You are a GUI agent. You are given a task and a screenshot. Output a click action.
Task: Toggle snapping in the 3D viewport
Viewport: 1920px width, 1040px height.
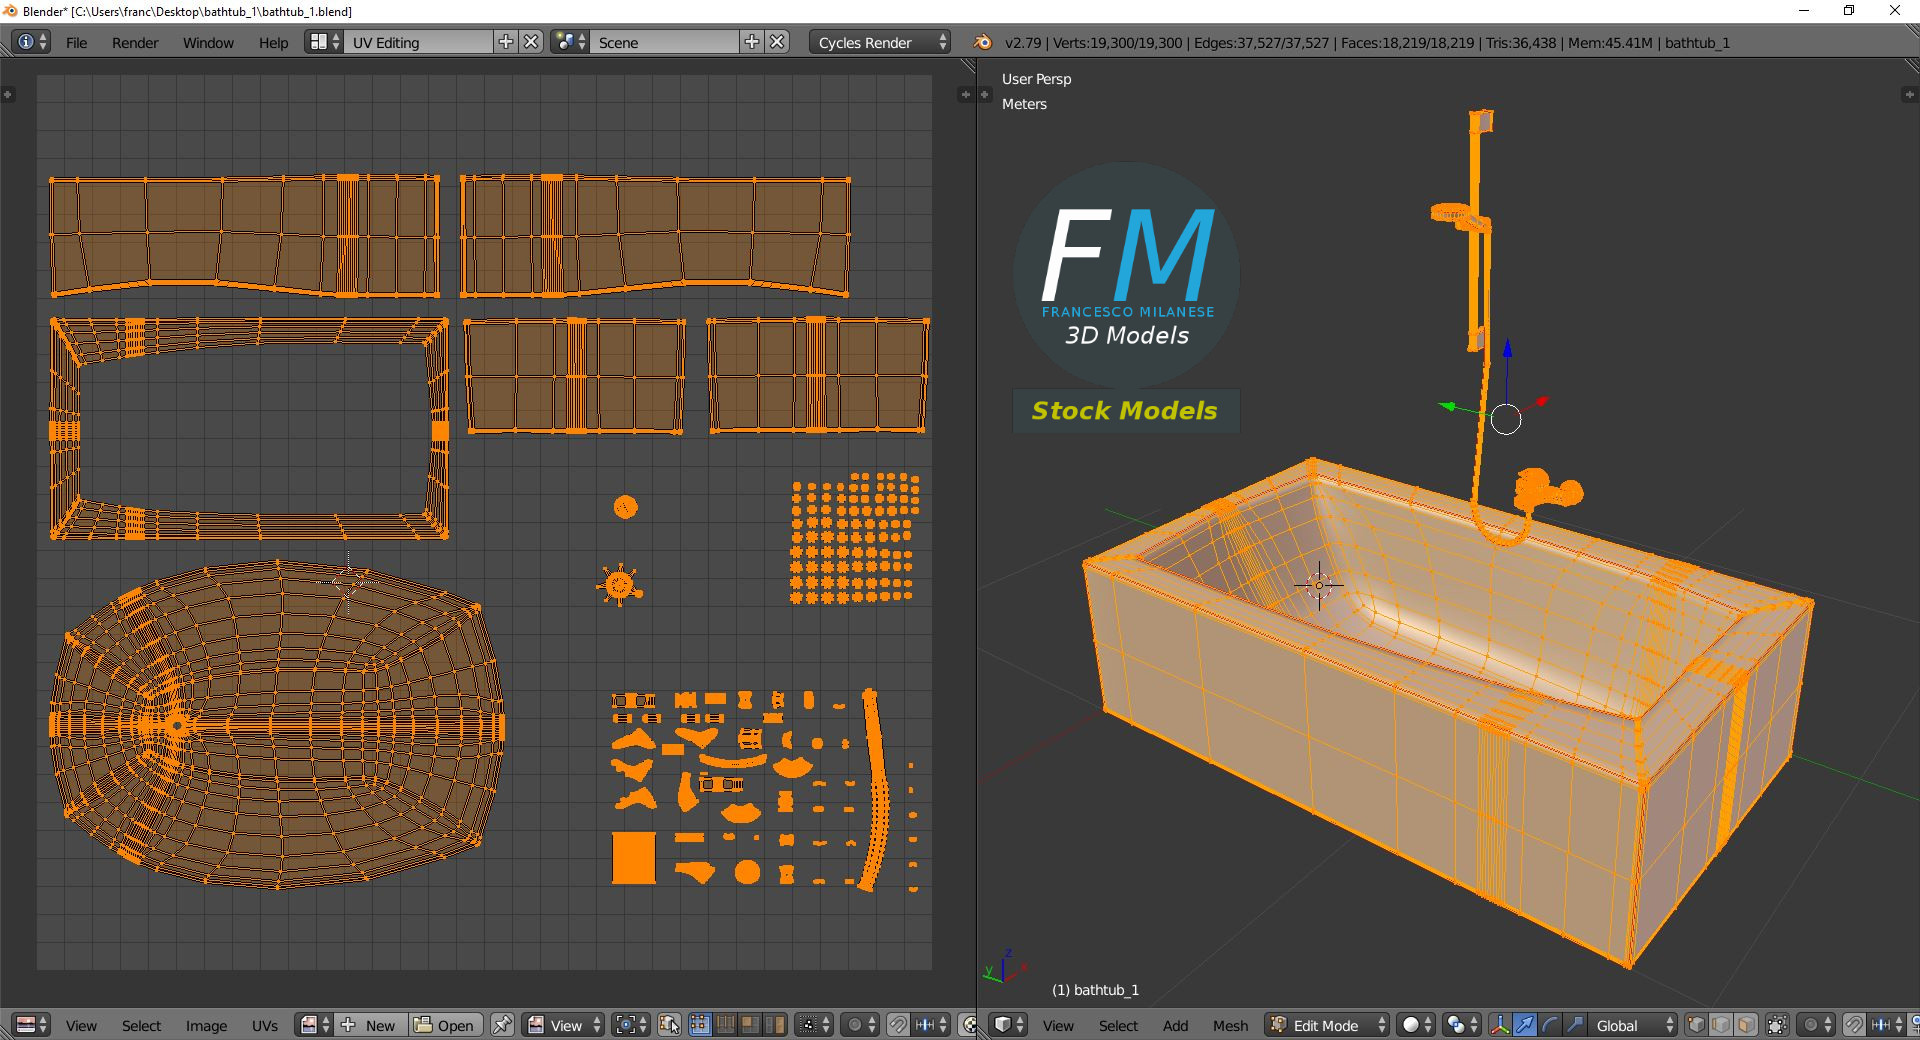click(1853, 1025)
